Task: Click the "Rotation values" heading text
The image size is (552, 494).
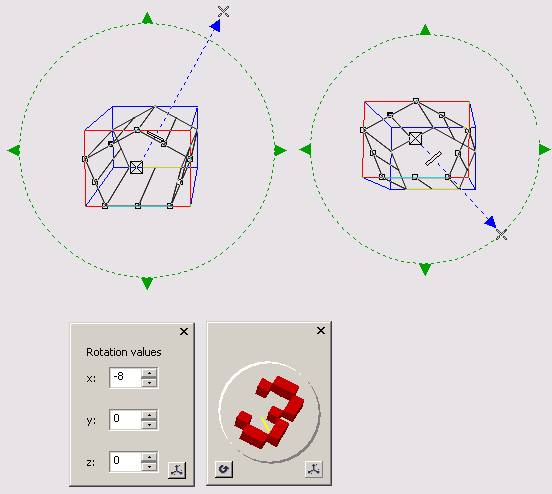Action: 124,352
